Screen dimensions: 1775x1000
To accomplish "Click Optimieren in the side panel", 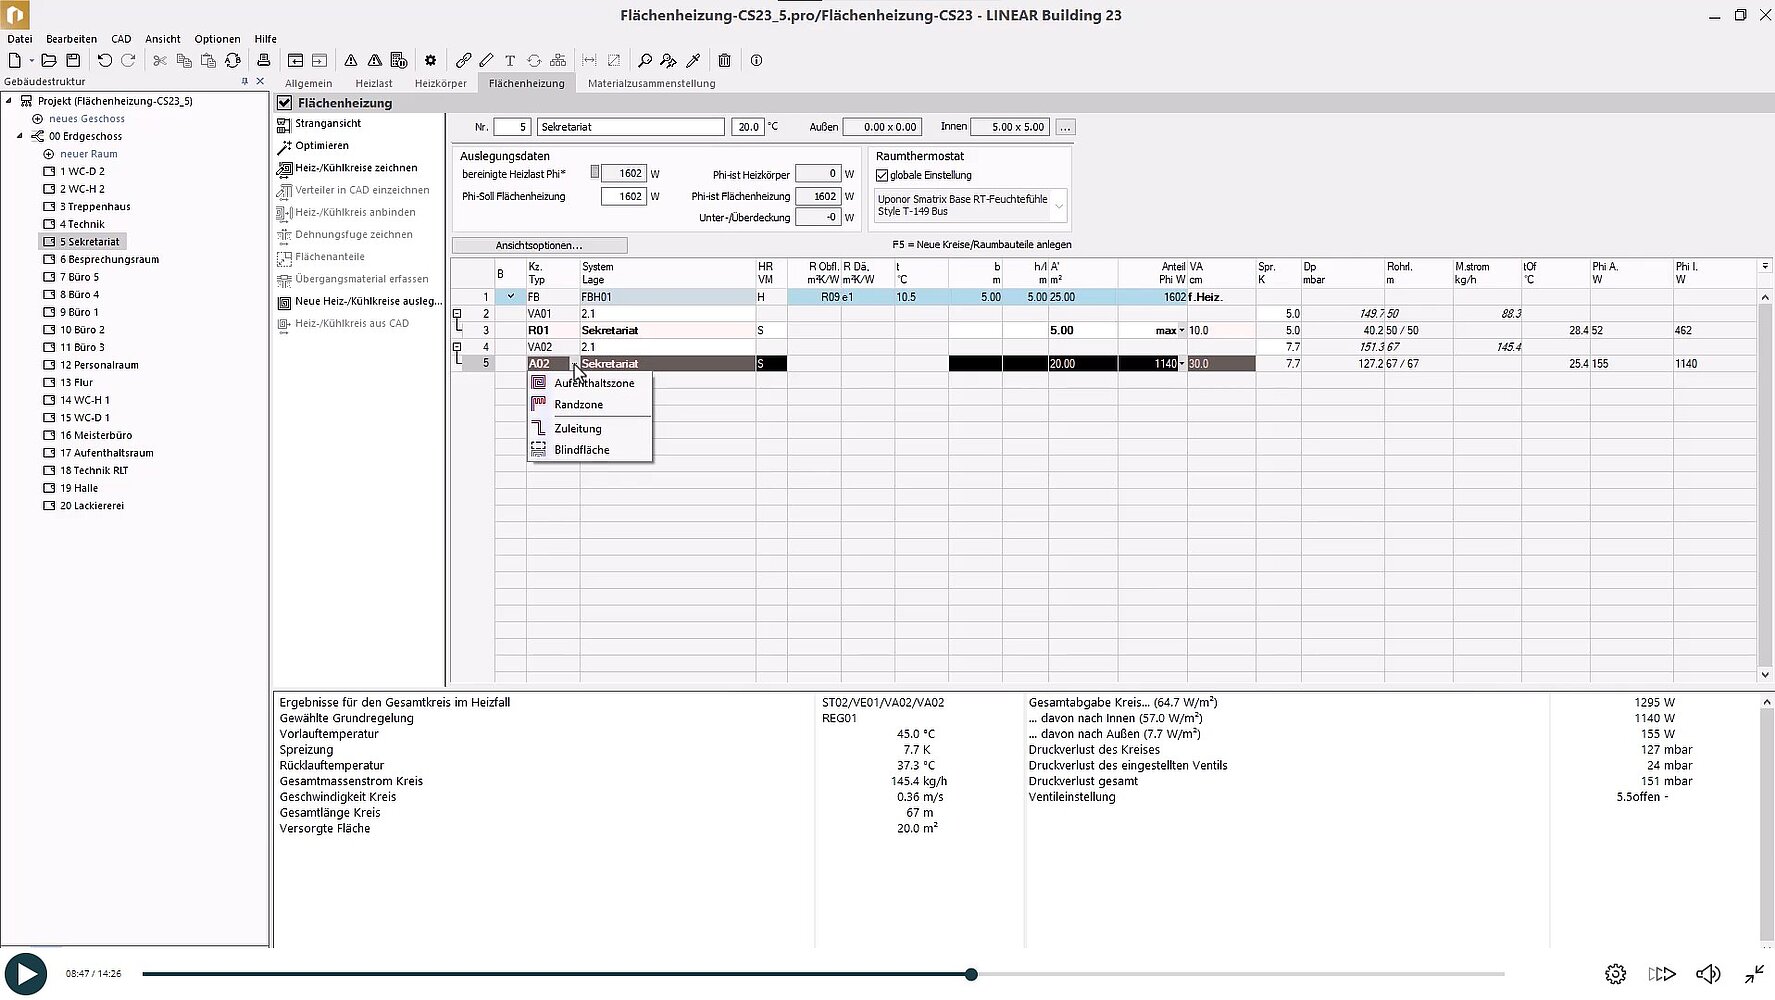I will tap(321, 146).
